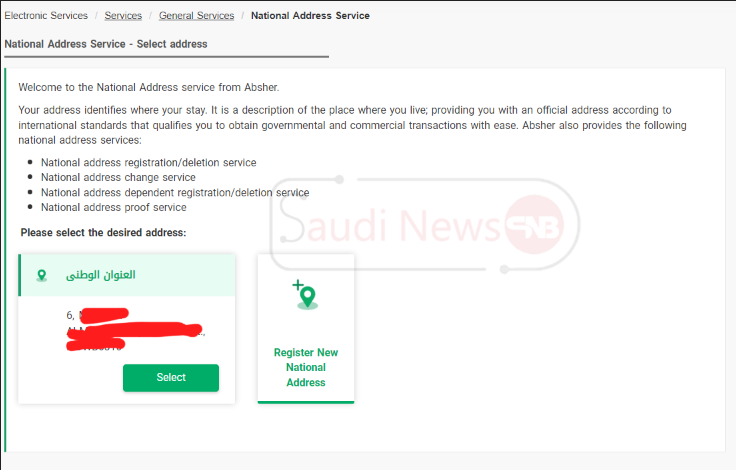
Task: Click the Please select the desired address label
Action: pos(103,233)
